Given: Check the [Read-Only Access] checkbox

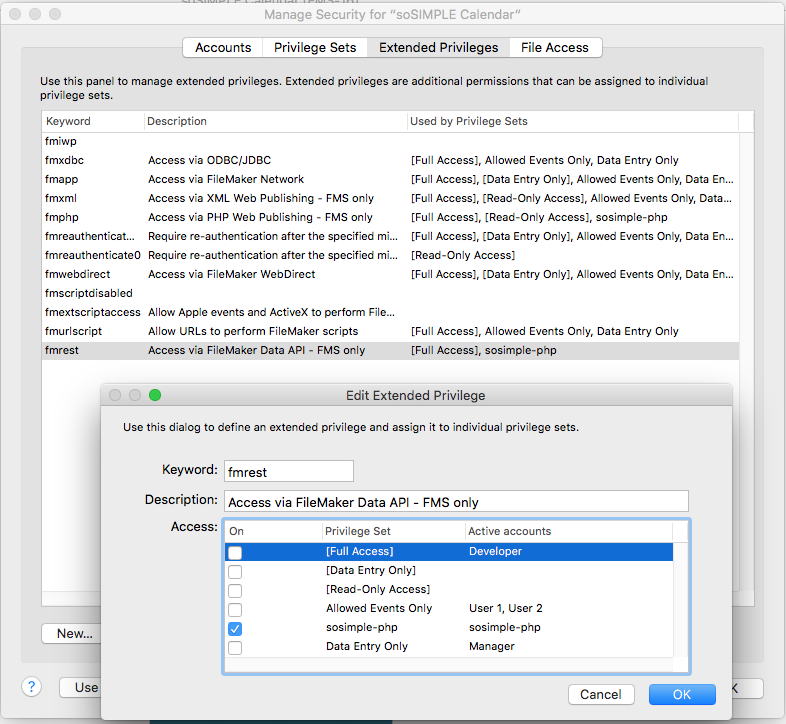Looking at the screenshot, I should click(x=235, y=590).
